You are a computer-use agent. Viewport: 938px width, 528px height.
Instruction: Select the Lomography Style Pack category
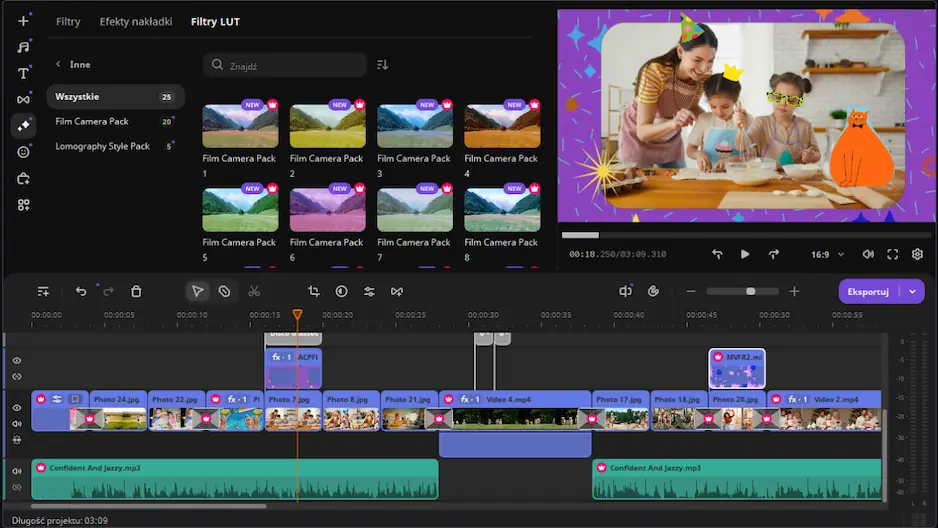102,146
